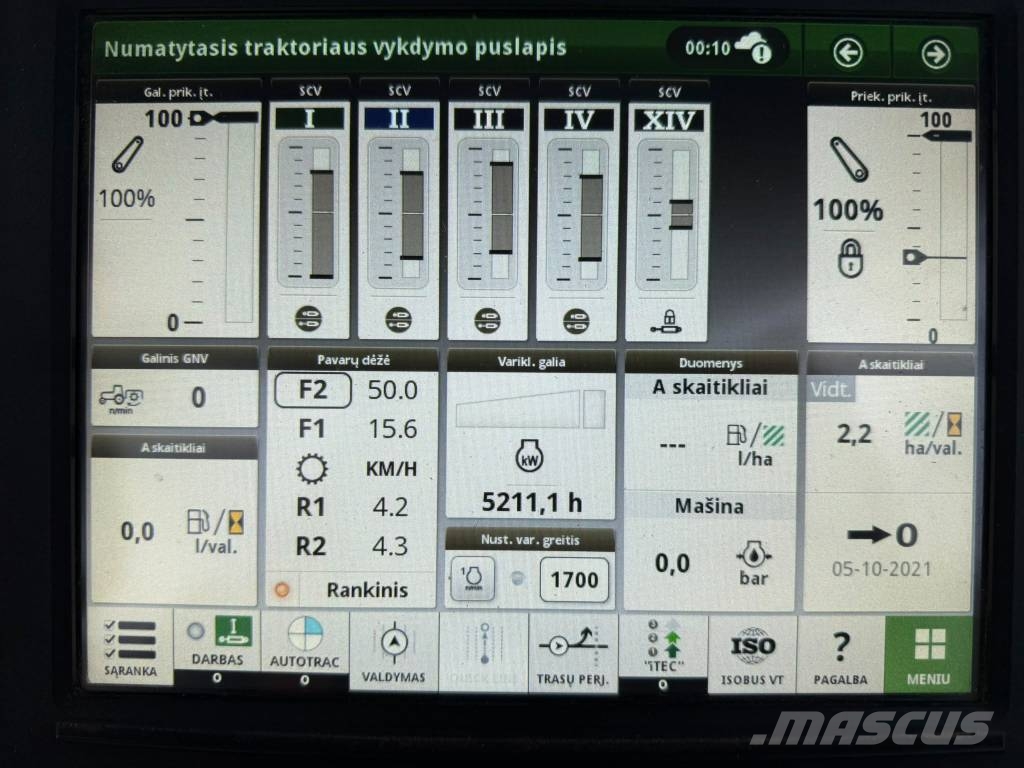
Task: Reset the A counters arrow-zero
Action: pos(883,536)
